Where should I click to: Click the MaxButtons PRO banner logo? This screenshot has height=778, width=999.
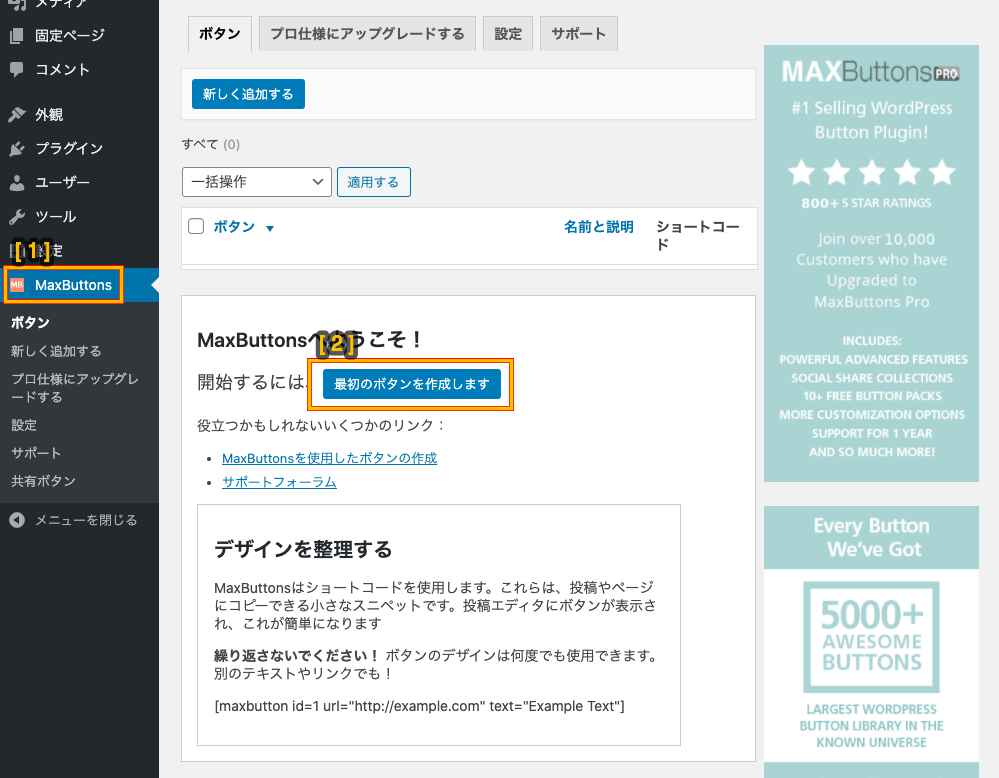[x=871, y=71]
